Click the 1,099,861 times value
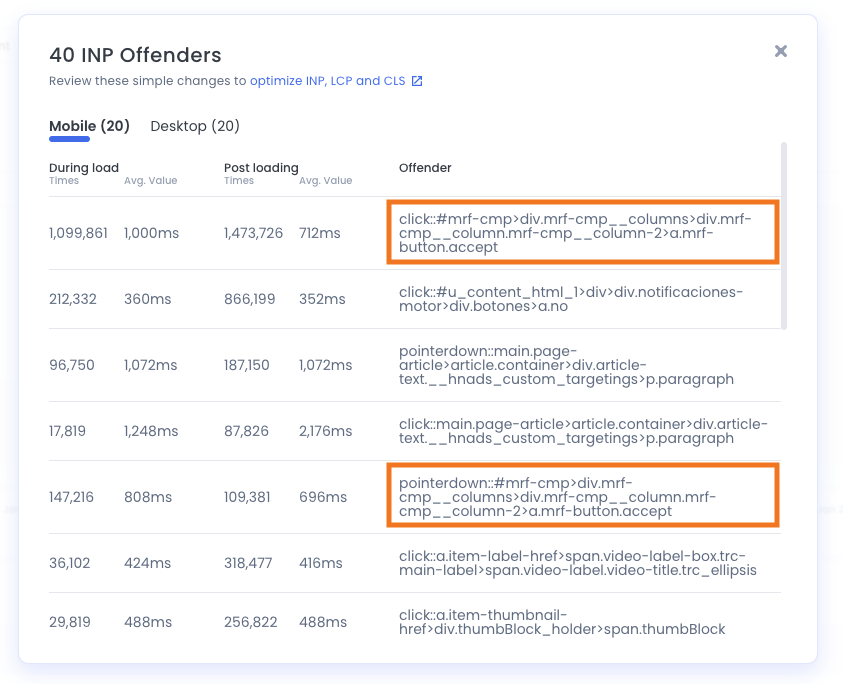The width and height of the screenshot is (843, 684). click(77, 232)
